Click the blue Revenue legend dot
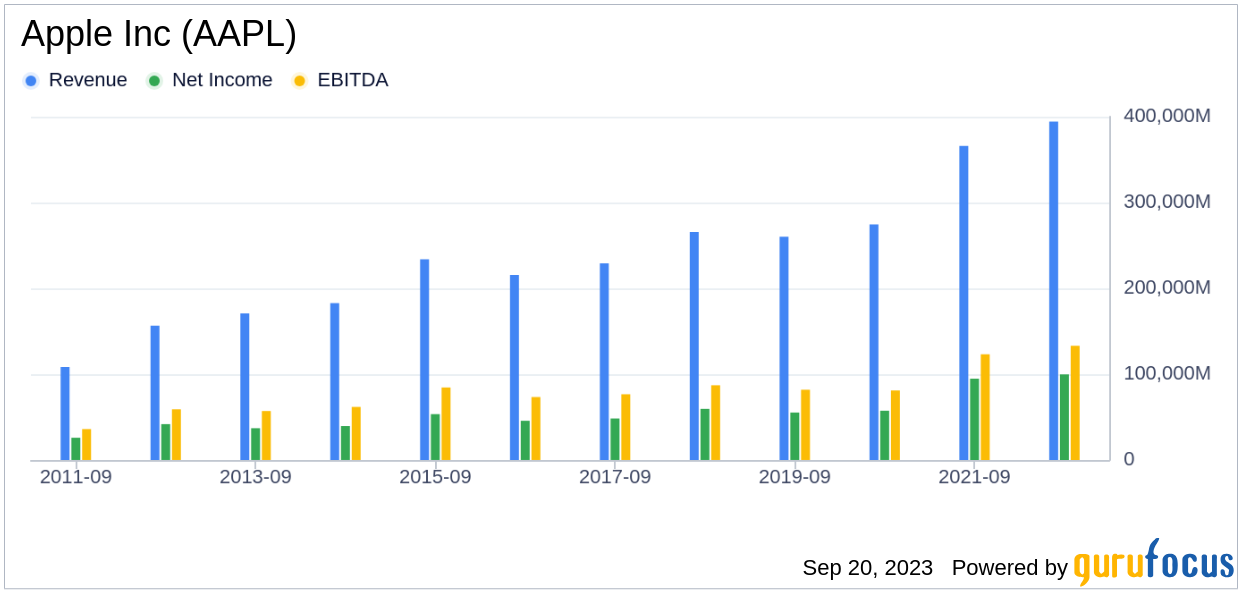This screenshot has height=593, width=1242. click(32, 81)
